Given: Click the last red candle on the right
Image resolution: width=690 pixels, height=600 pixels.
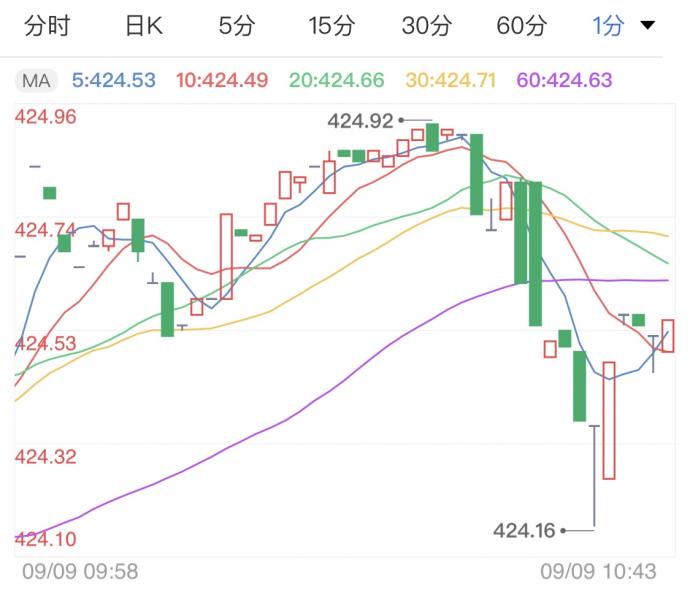Looking at the screenshot, I should tap(668, 336).
